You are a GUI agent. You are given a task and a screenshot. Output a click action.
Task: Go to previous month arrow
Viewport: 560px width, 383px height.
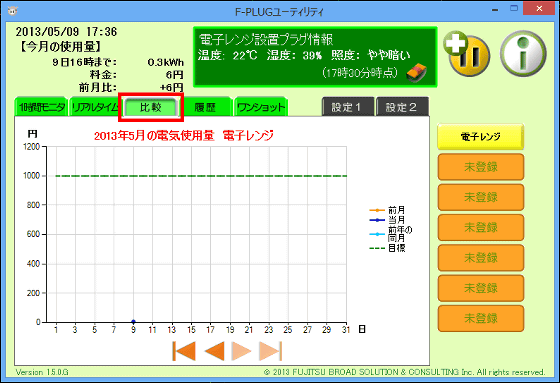click(x=215, y=351)
